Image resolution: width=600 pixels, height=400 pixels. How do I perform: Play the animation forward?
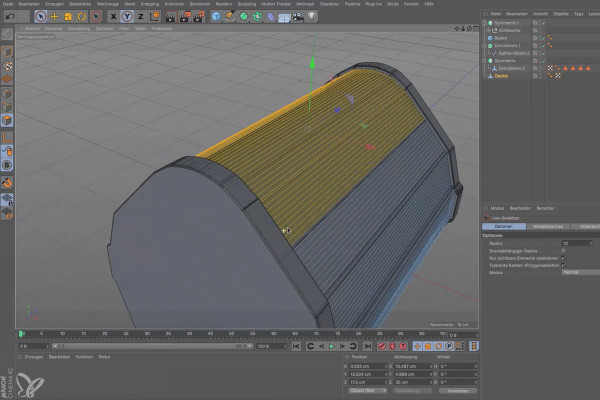pyautogui.click(x=332, y=346)
